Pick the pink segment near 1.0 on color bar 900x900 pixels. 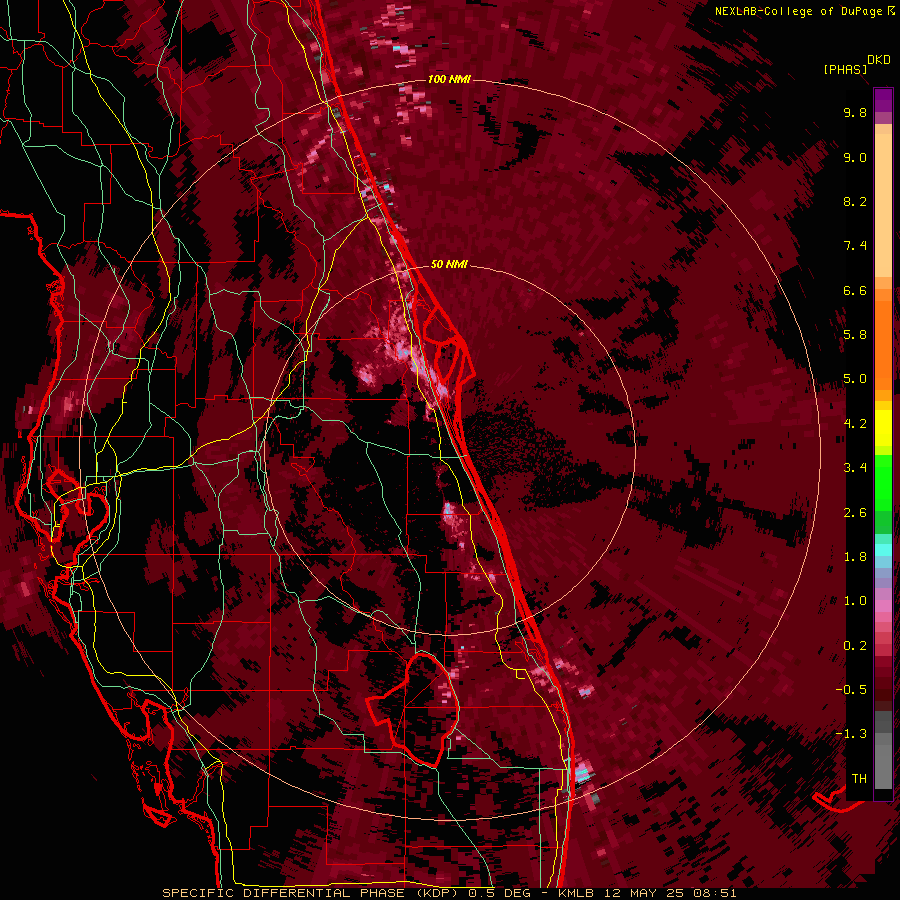pyautogui.click(x=883, y=606)
